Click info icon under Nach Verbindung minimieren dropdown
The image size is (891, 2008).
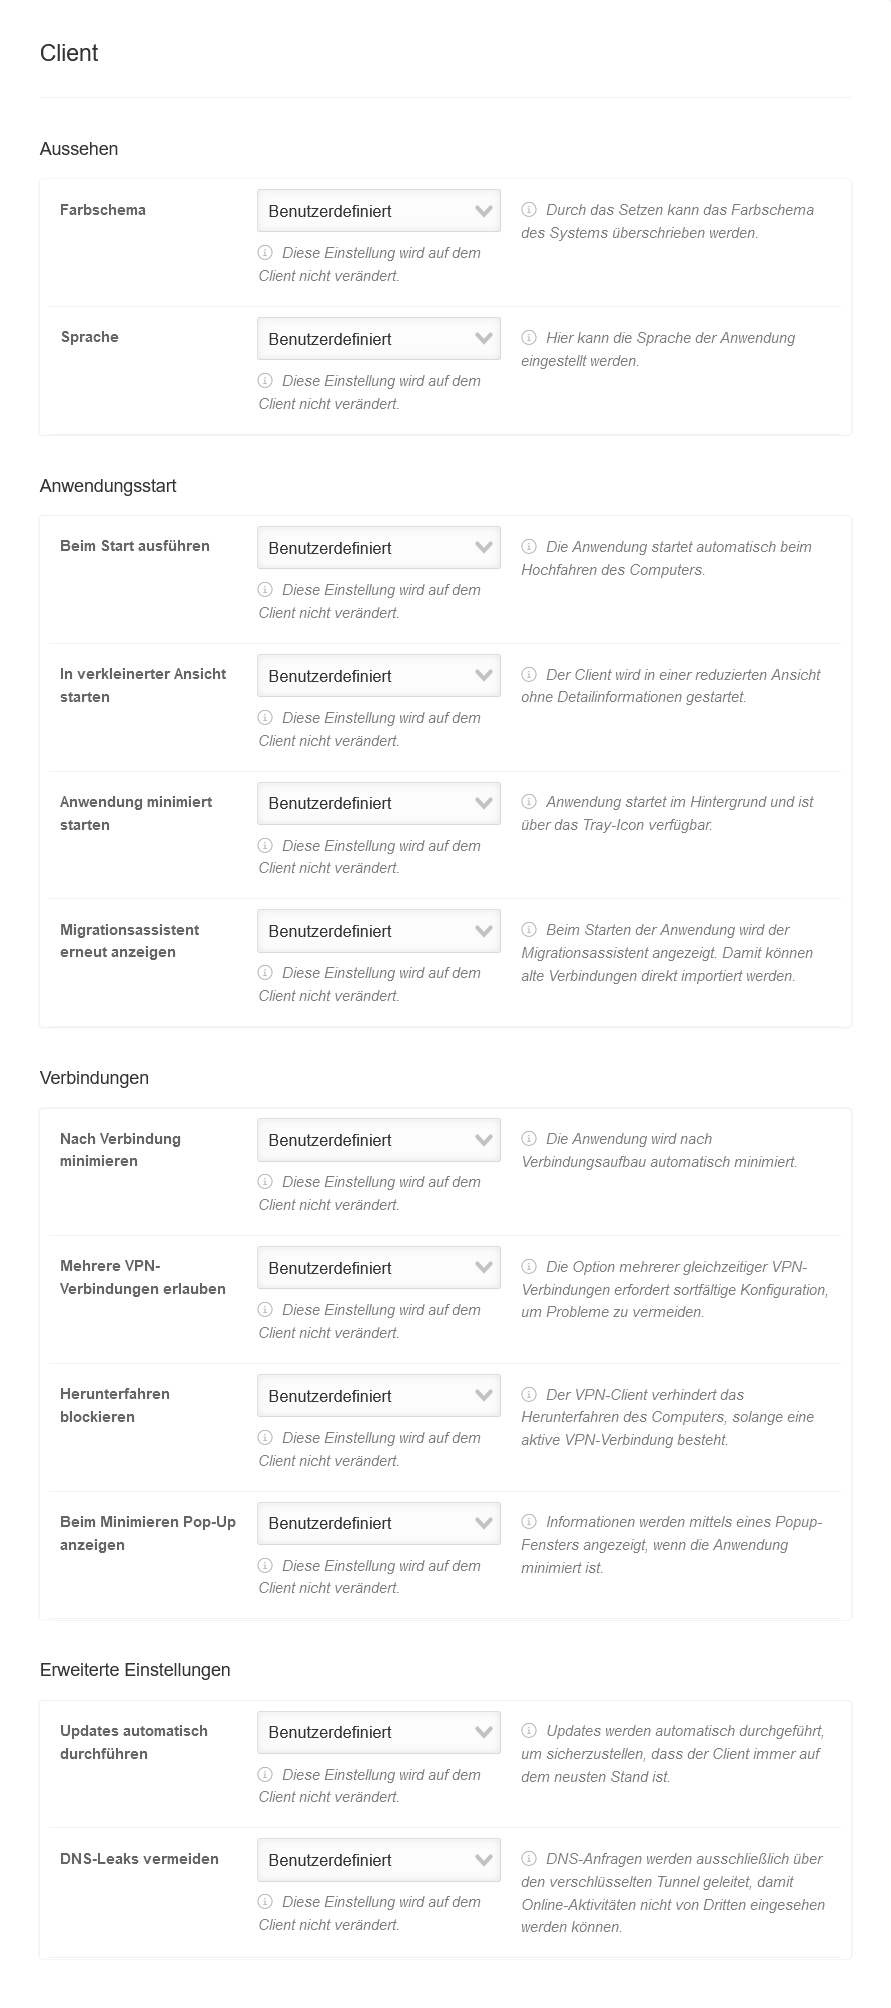pos(266,1182)
